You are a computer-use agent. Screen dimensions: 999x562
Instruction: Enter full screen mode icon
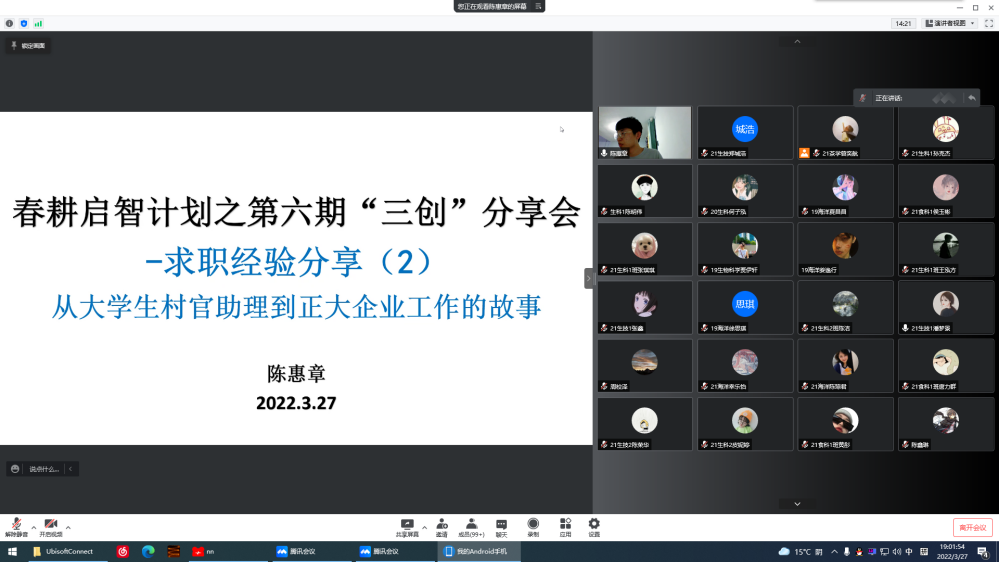pyautogui.click(x=988, y=23)
